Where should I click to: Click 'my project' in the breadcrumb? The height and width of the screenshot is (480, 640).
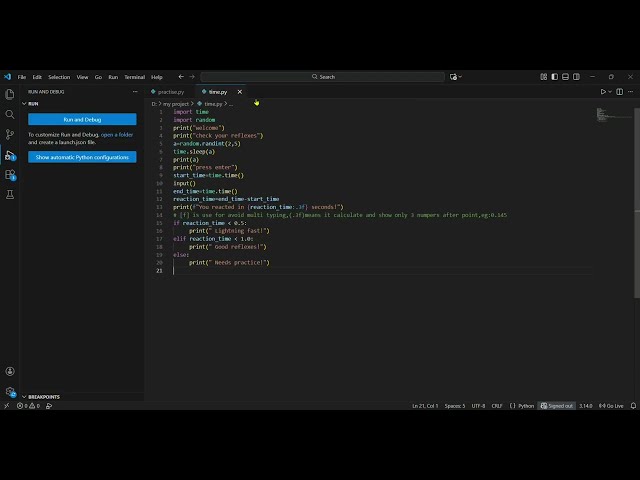tap(176, 104)
